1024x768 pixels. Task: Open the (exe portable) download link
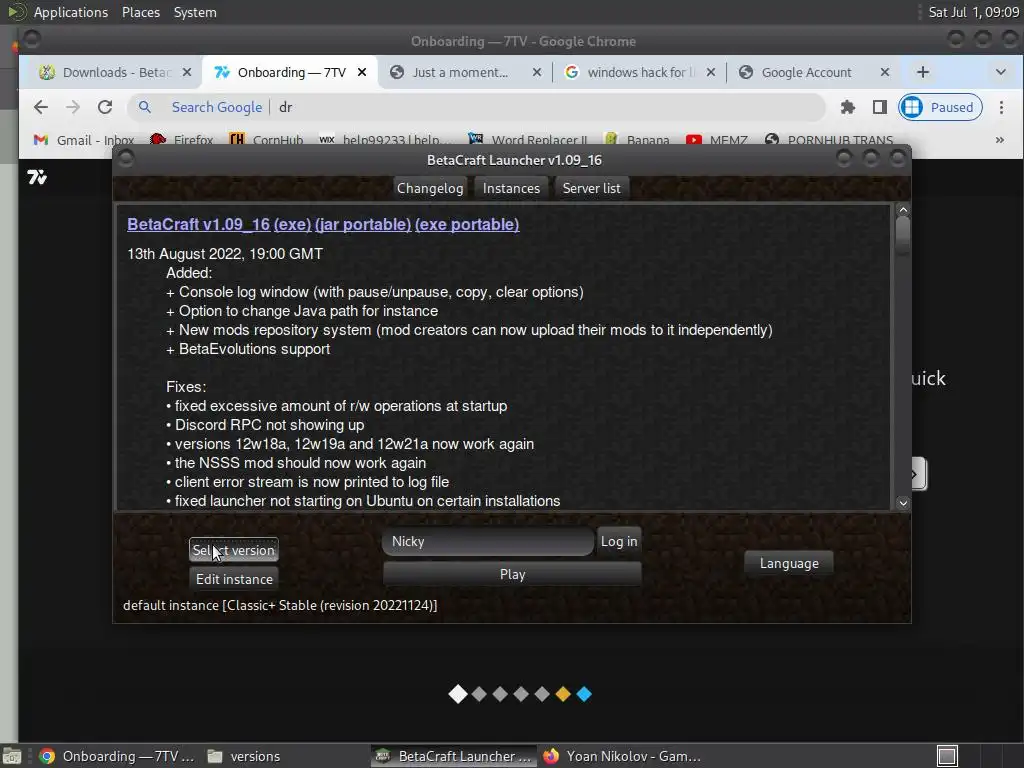click(x=467, y=224)
